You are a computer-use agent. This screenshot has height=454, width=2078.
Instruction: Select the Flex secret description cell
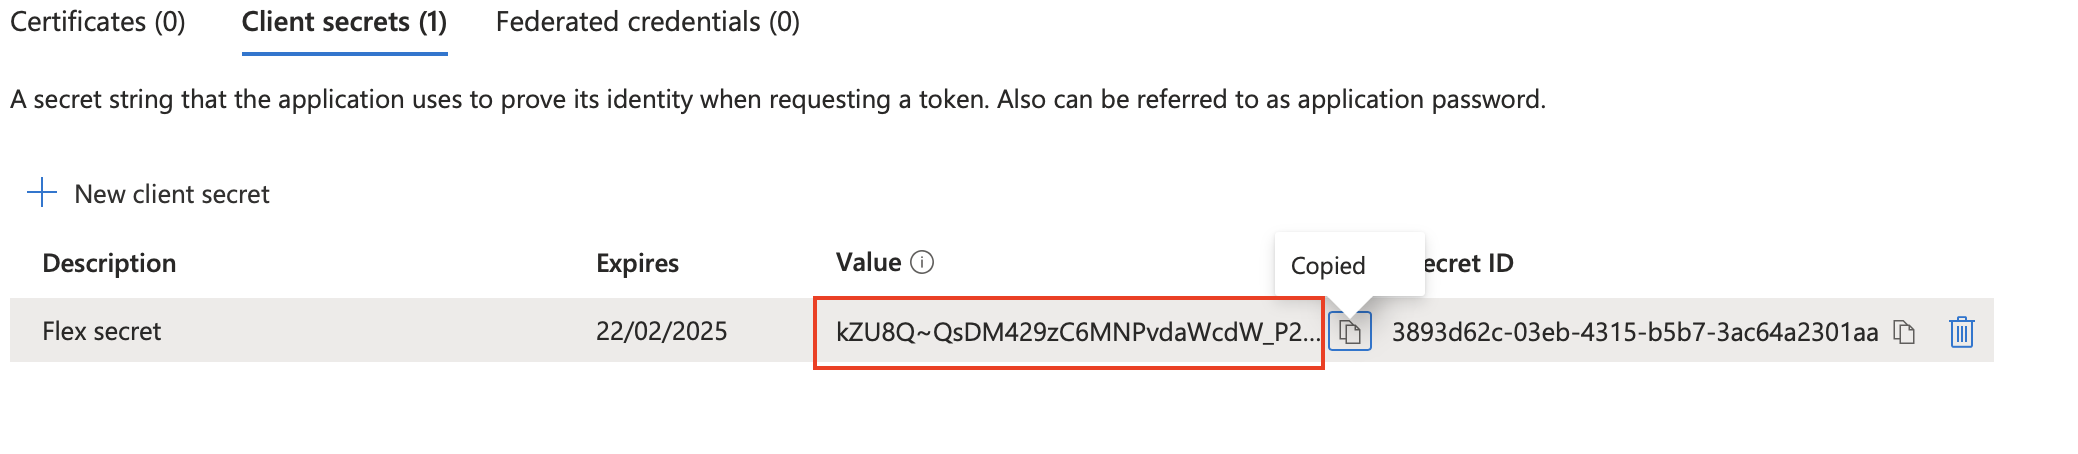click(101, 331)
